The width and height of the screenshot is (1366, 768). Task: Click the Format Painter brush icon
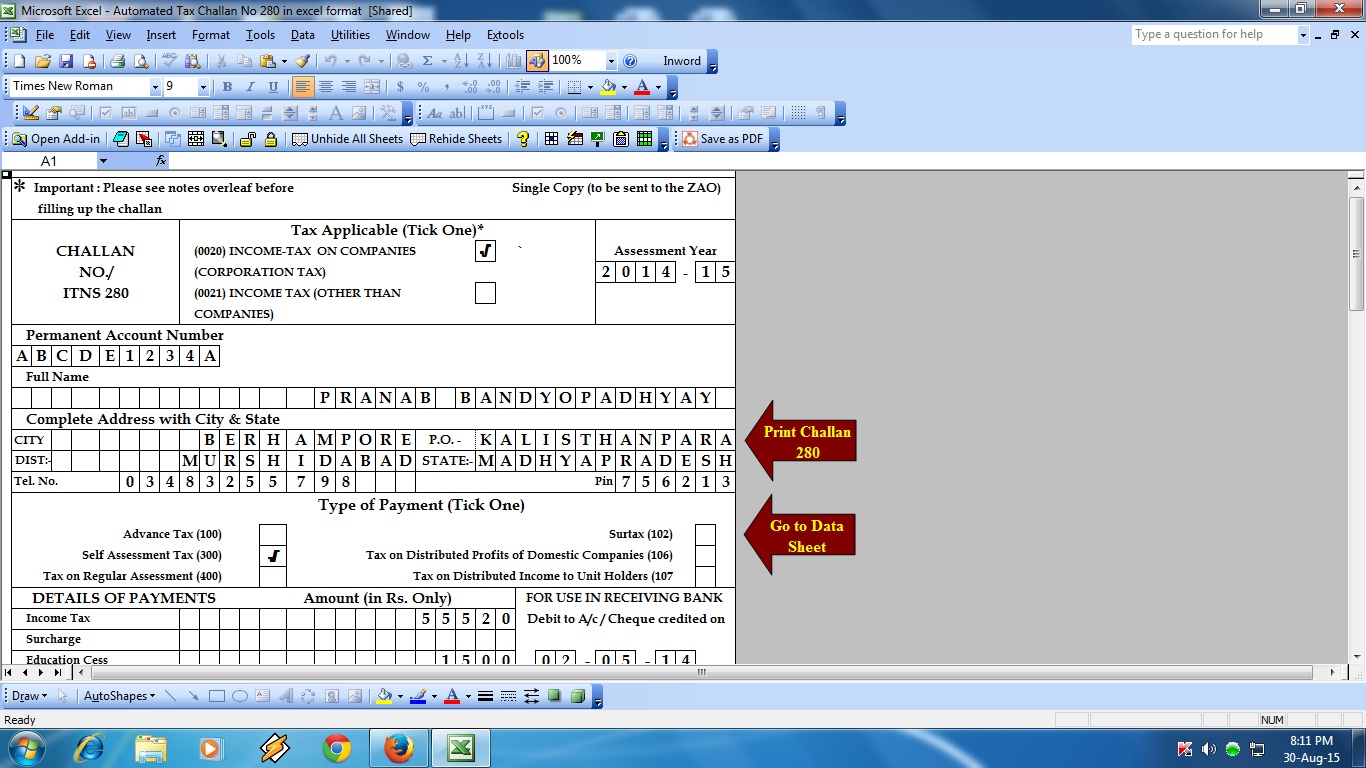coord(302,61)
